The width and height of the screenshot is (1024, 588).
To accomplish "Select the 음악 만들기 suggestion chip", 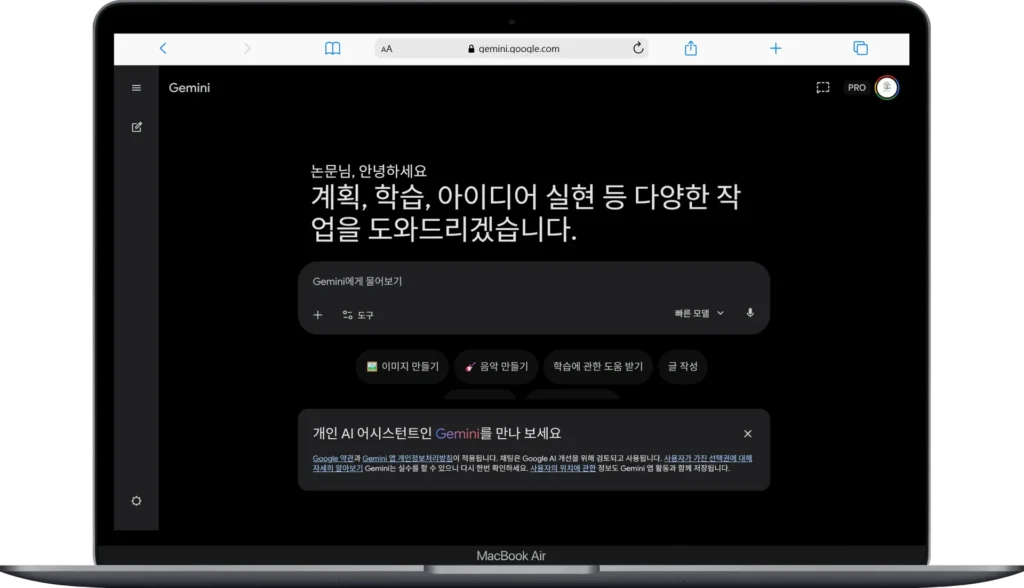I will point(496,367).
